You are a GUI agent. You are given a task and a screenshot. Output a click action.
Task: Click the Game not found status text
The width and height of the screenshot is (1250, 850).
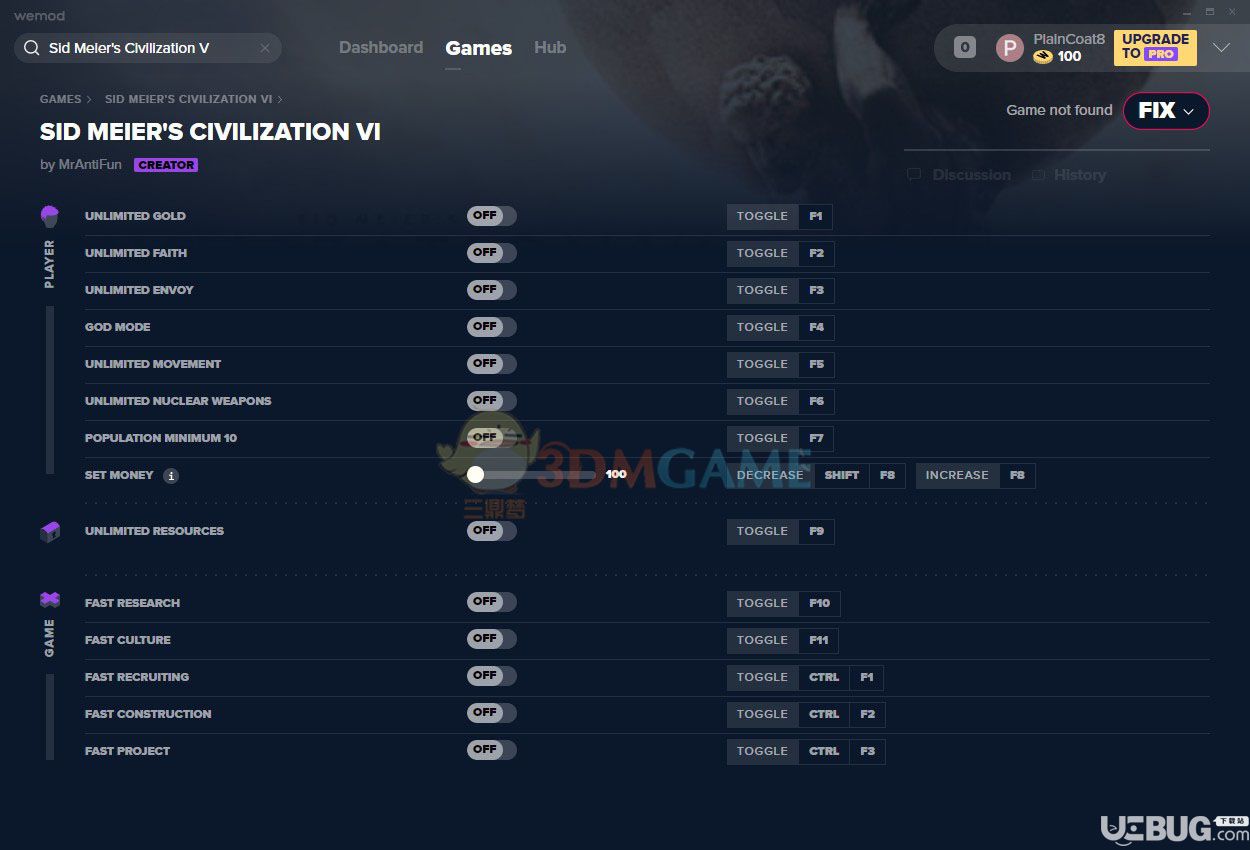click(1059, 110)
